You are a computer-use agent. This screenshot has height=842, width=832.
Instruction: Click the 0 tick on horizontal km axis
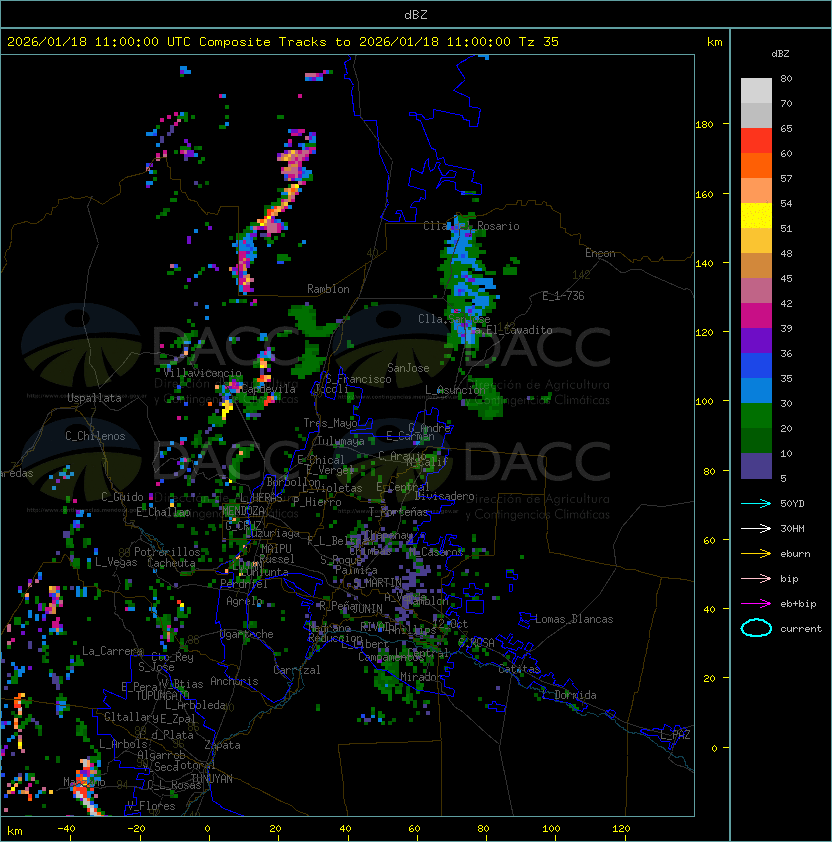point(207,829)
